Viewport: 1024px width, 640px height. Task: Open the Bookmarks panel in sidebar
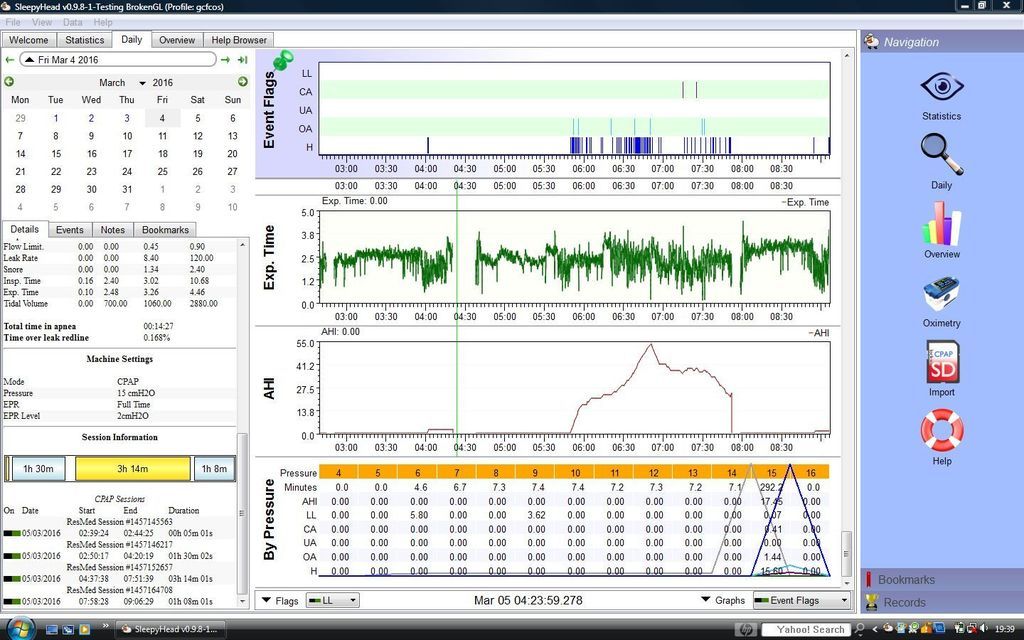point(942,579)
